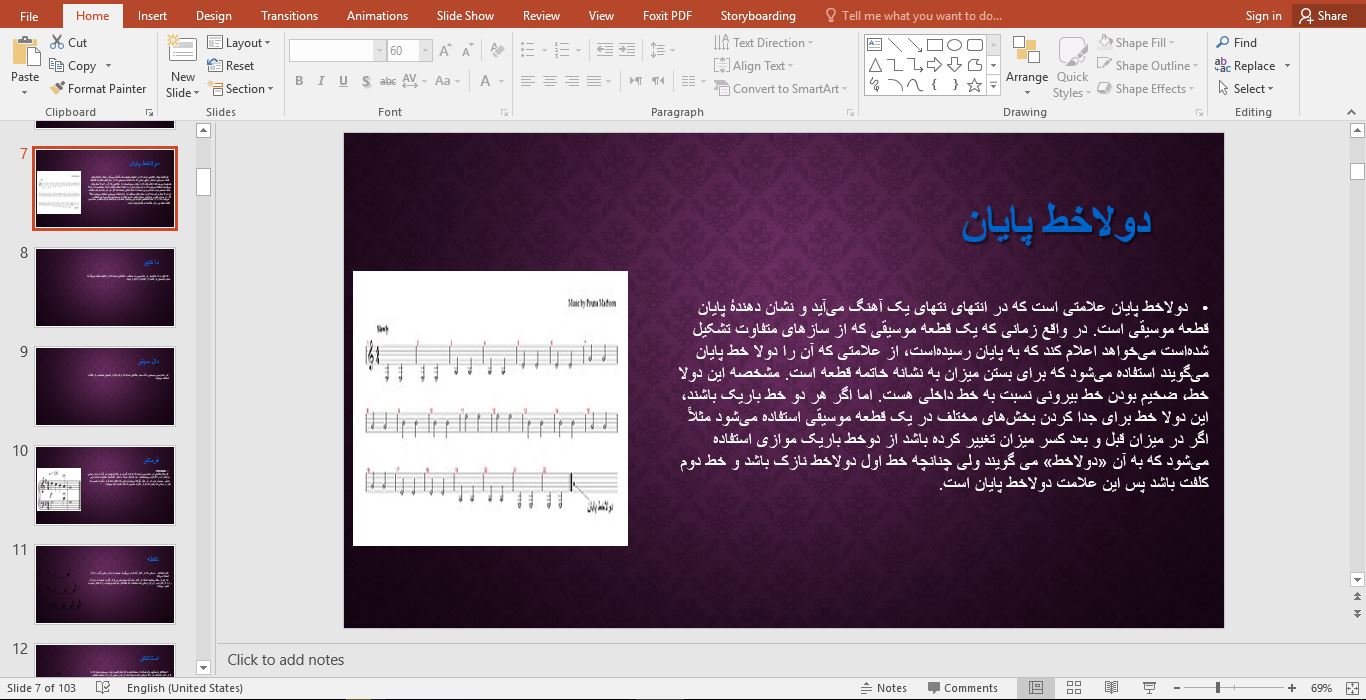Open the font name combo box dropdown
Screen dimensions: 1366x700
coord(380,51)
